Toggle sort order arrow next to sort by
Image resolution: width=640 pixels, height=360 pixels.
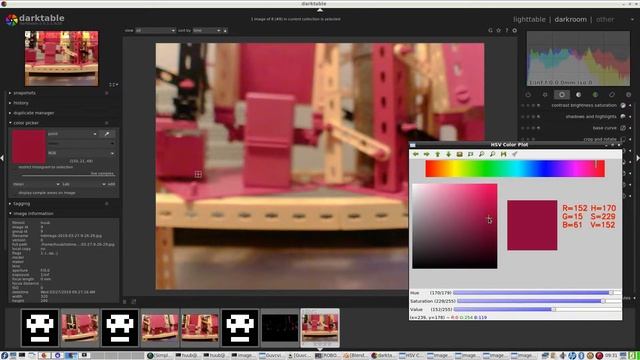pyautogui.click(x=225, y=31)
